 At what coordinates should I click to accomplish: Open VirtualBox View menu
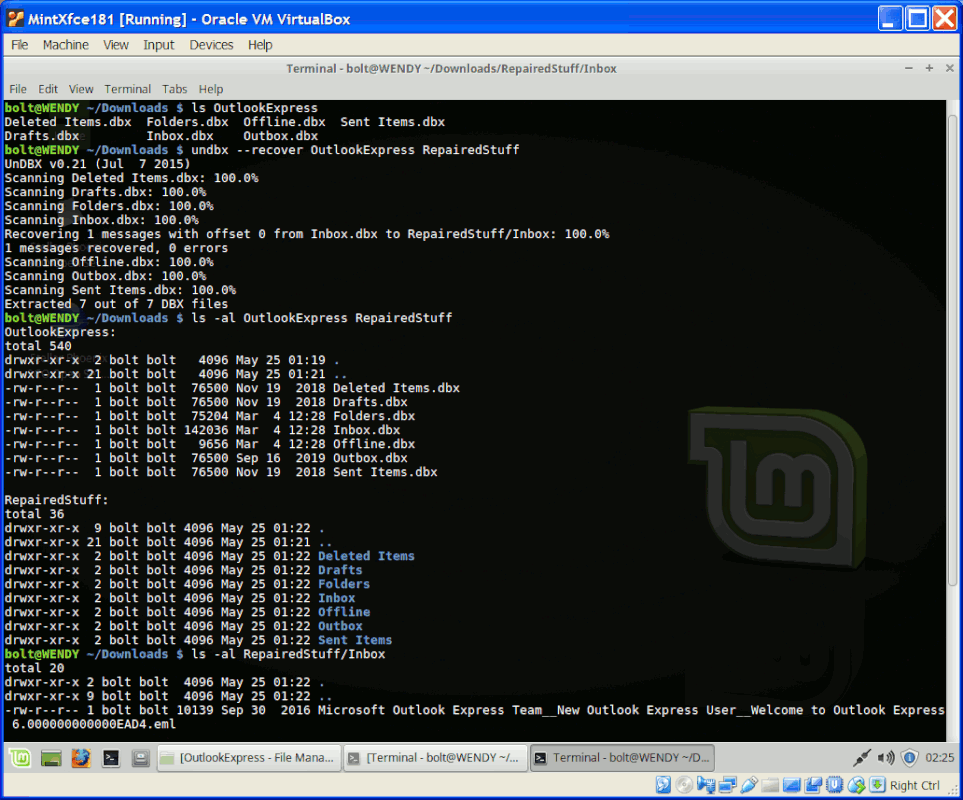tap(115, 45)
